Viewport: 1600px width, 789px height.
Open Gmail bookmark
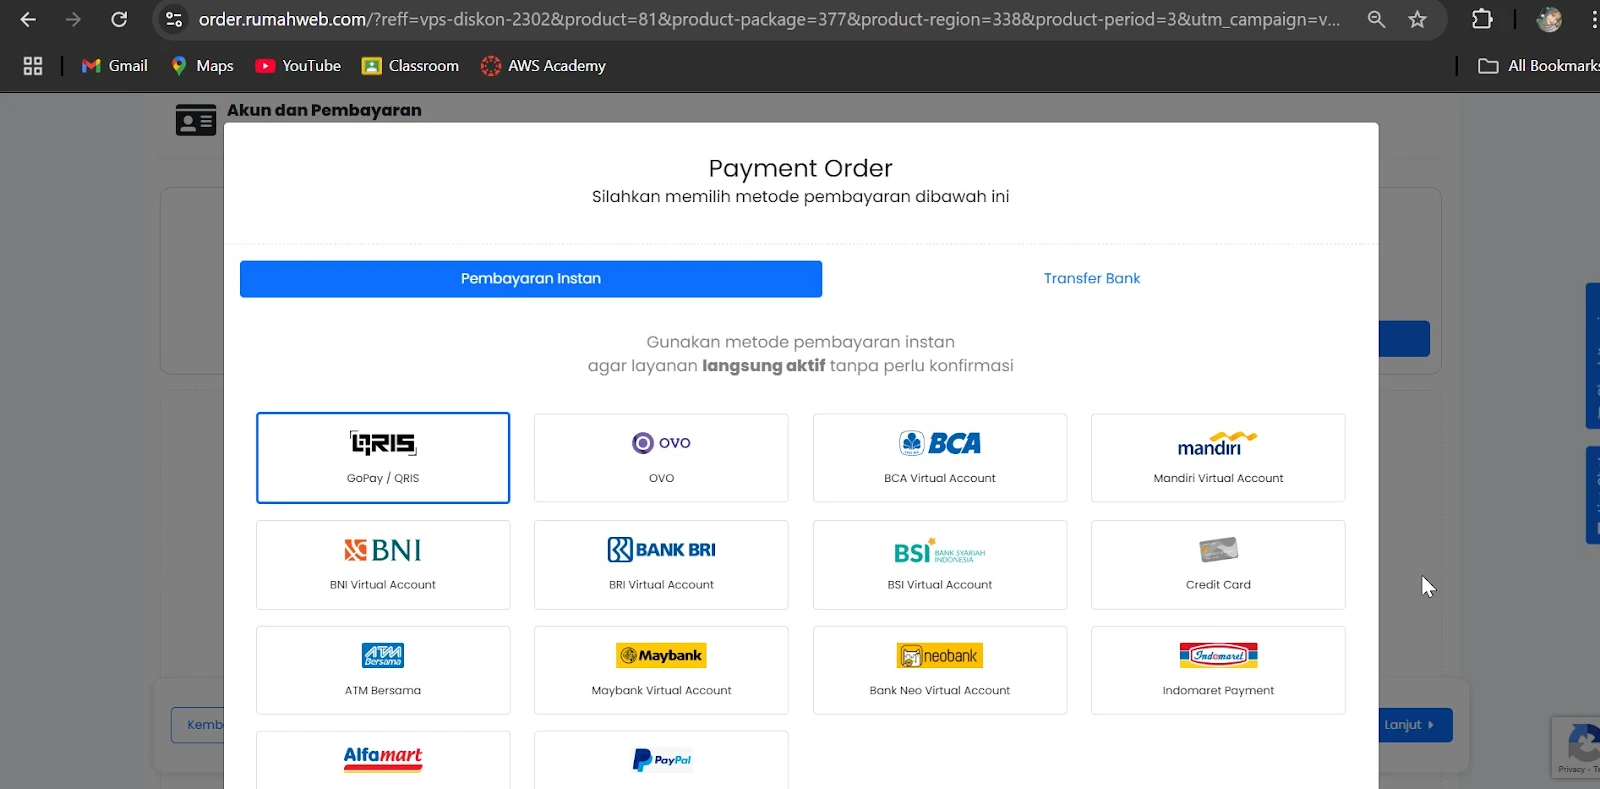point(115,66)
